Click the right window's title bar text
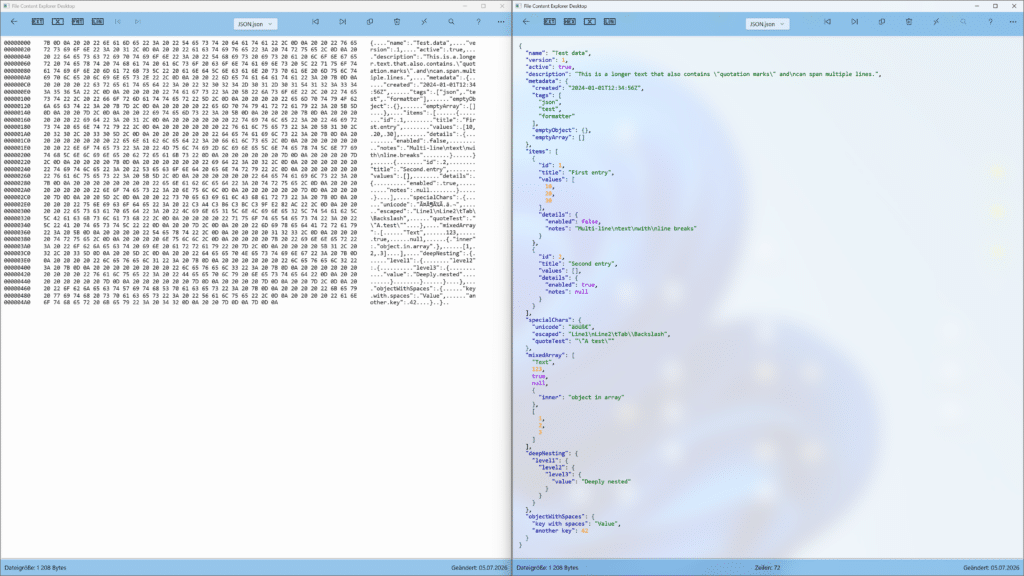 tap(555, 6)
